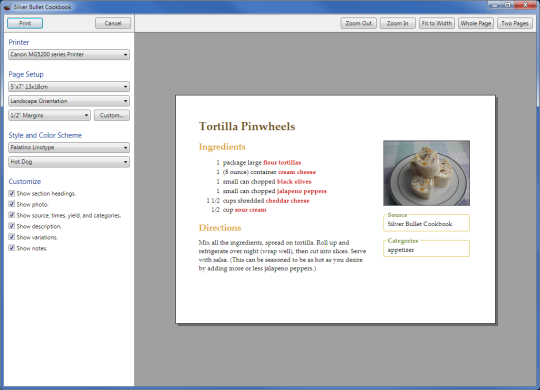This screenshot has height=390, width=540.
Task: Cancel the print preview
Action: [113, 23]
